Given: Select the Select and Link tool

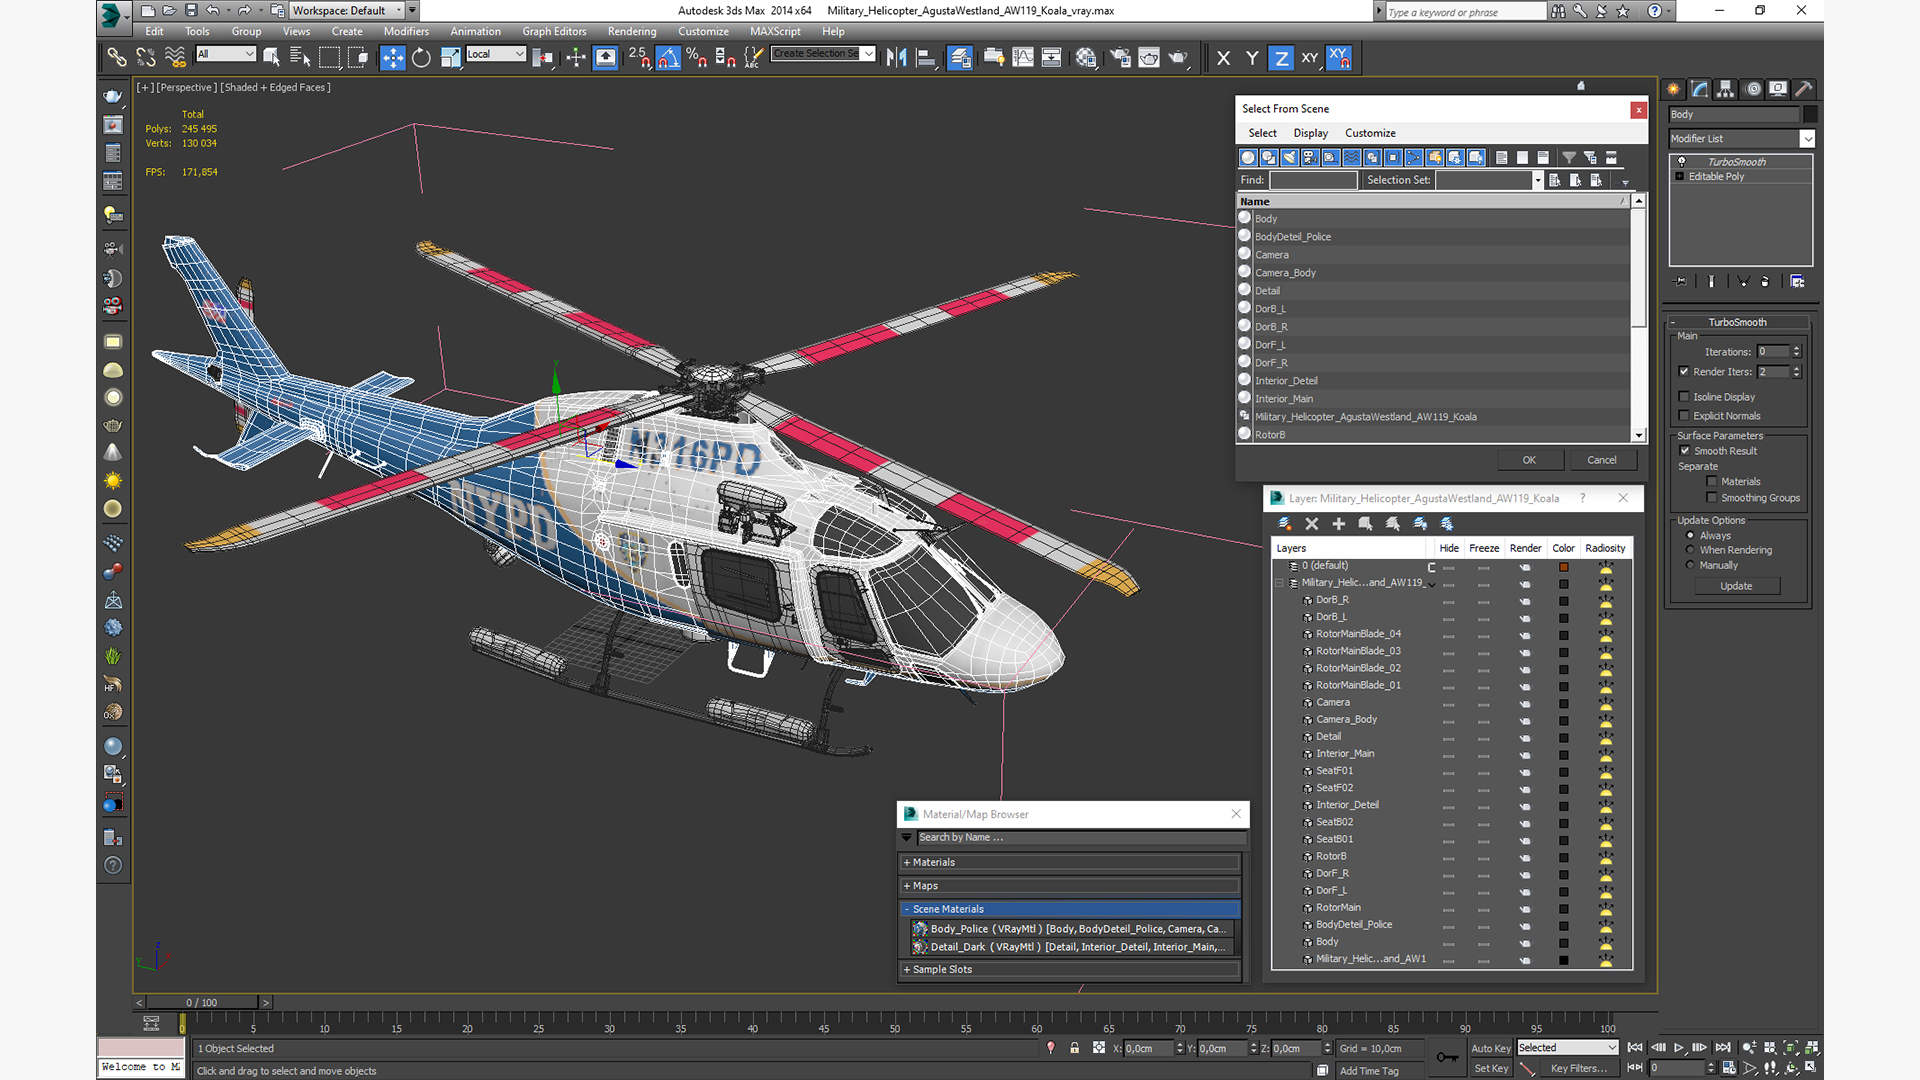Looking at the screenshot, I should click(117, 58).
